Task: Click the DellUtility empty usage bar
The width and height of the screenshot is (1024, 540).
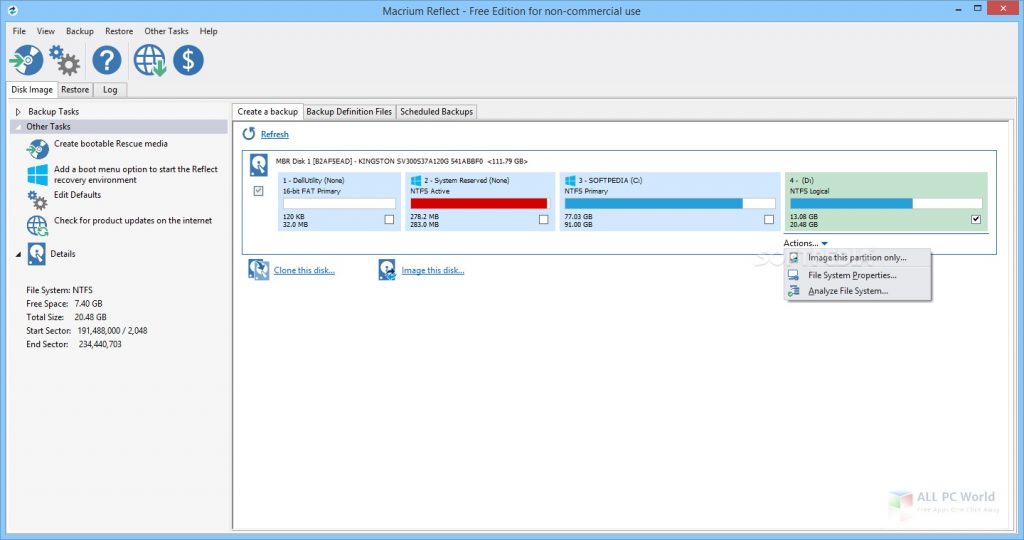Action: 339,204
